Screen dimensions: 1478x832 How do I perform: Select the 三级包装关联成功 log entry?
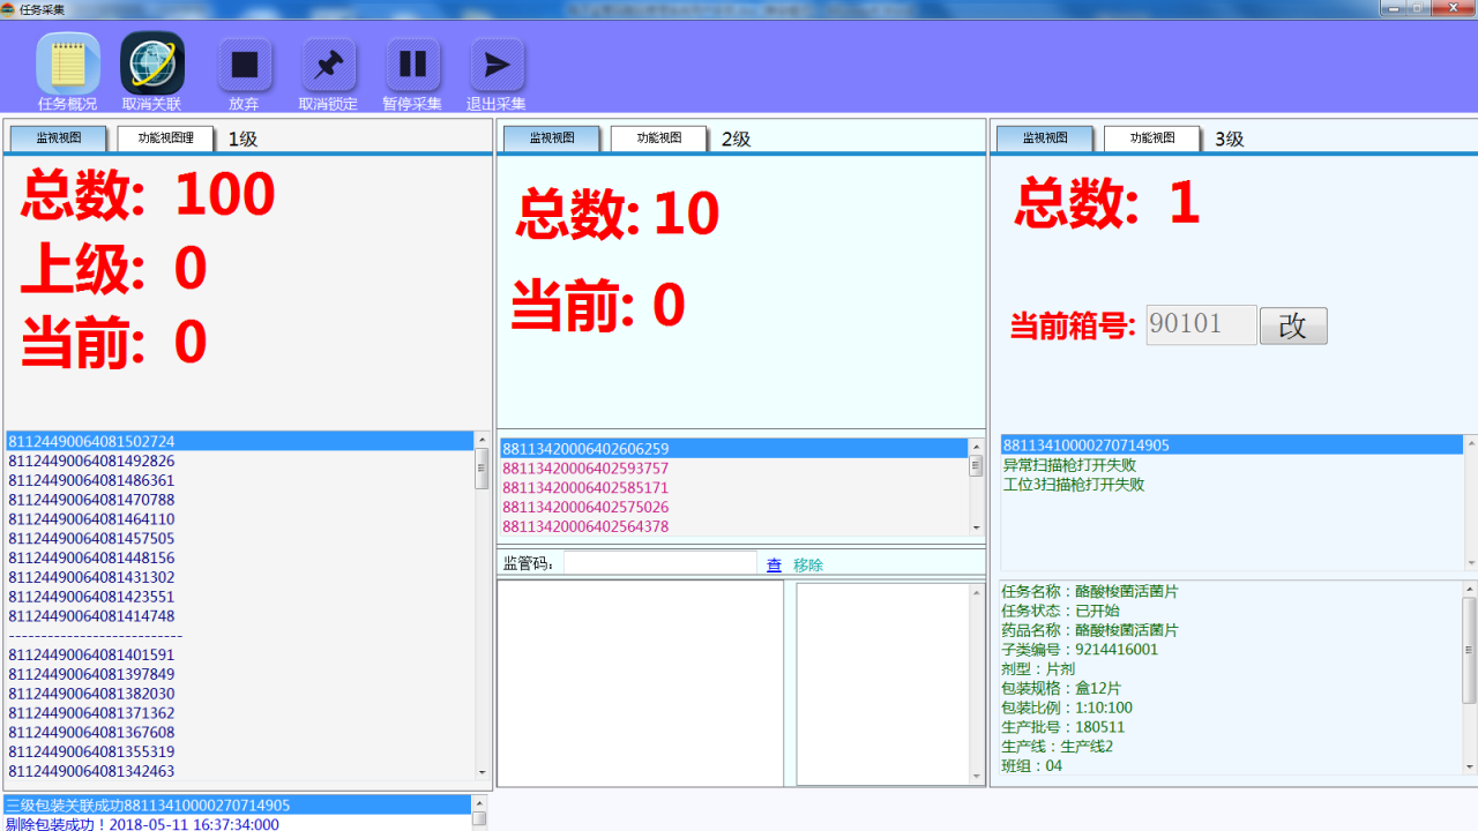pos(238,805)
